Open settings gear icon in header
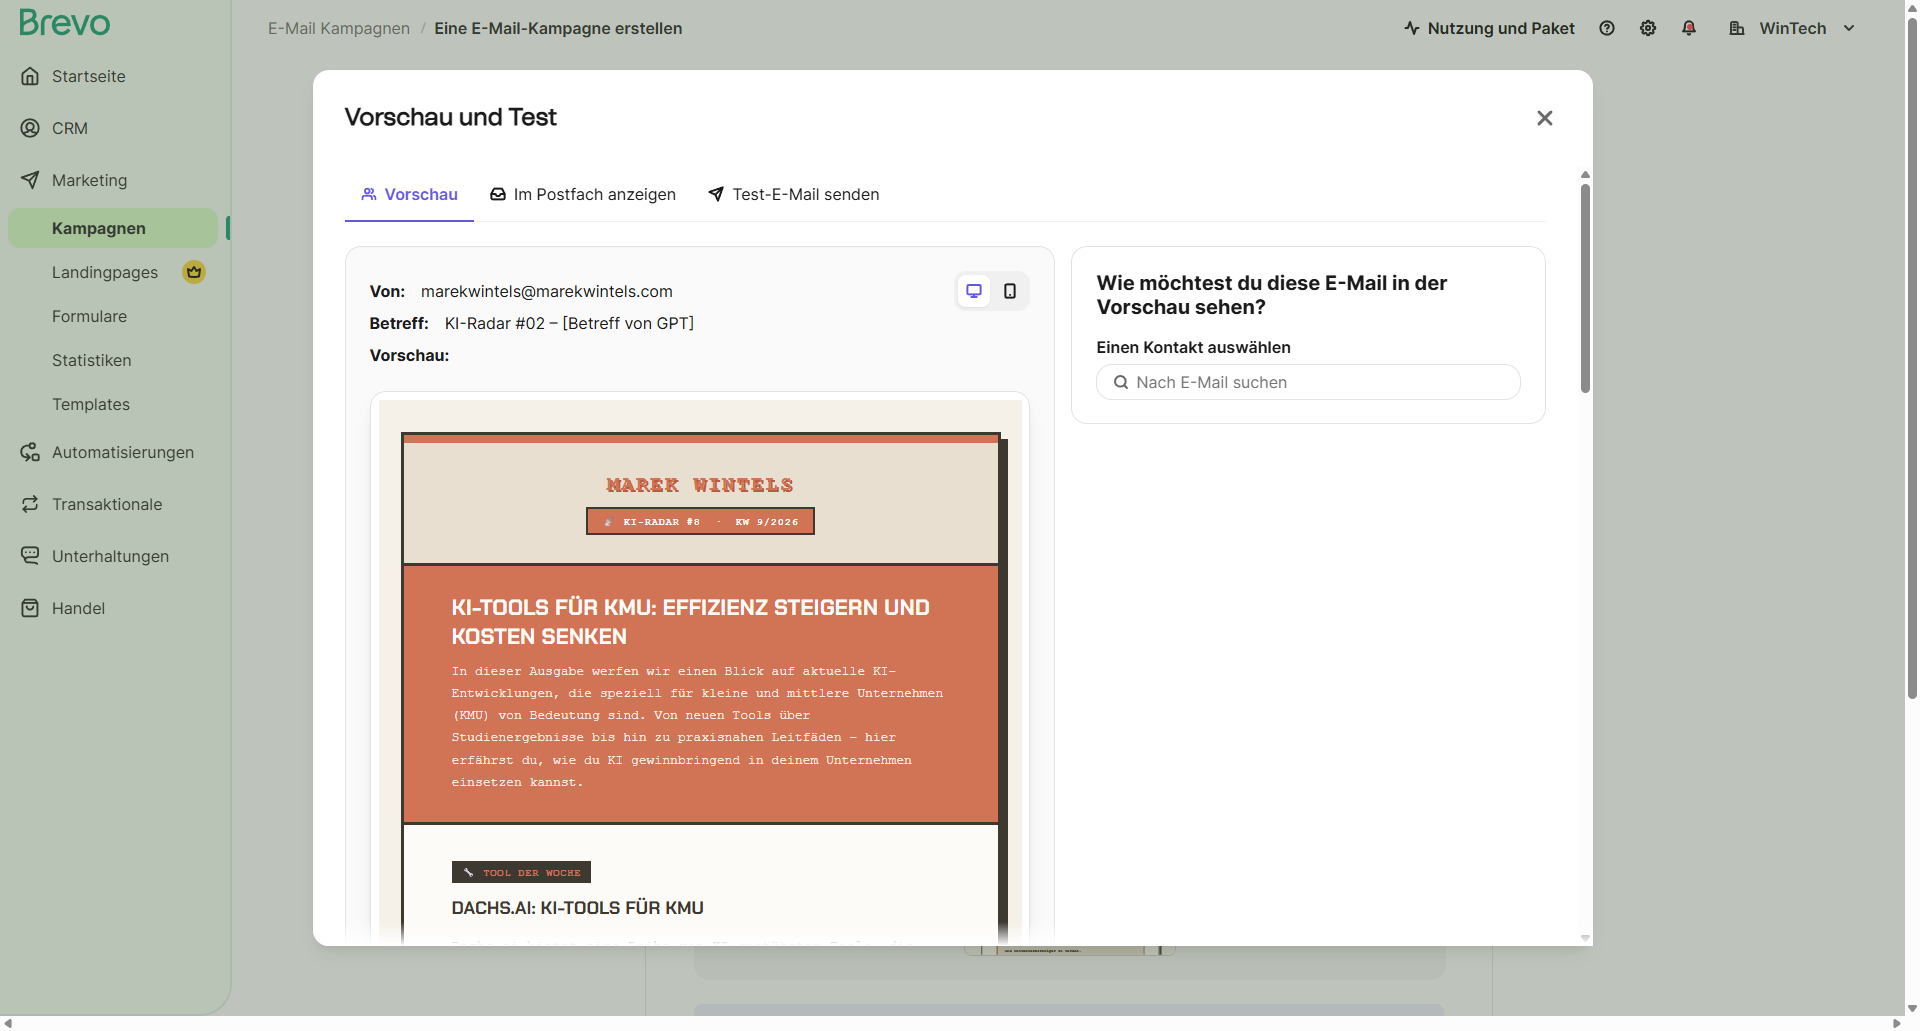 click(x=1648, y=28)
